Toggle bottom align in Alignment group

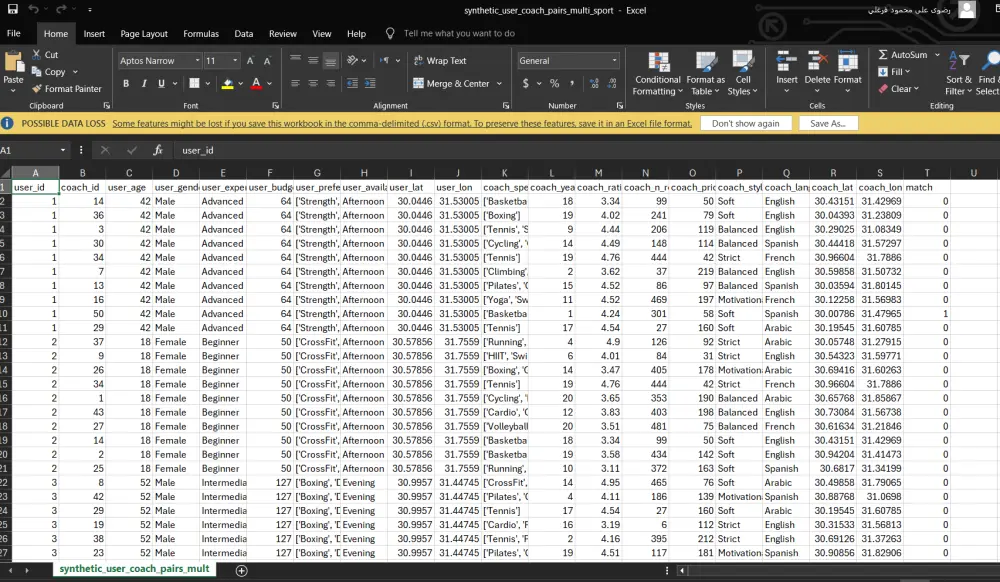pyautogui.click(x=330, y=61)
